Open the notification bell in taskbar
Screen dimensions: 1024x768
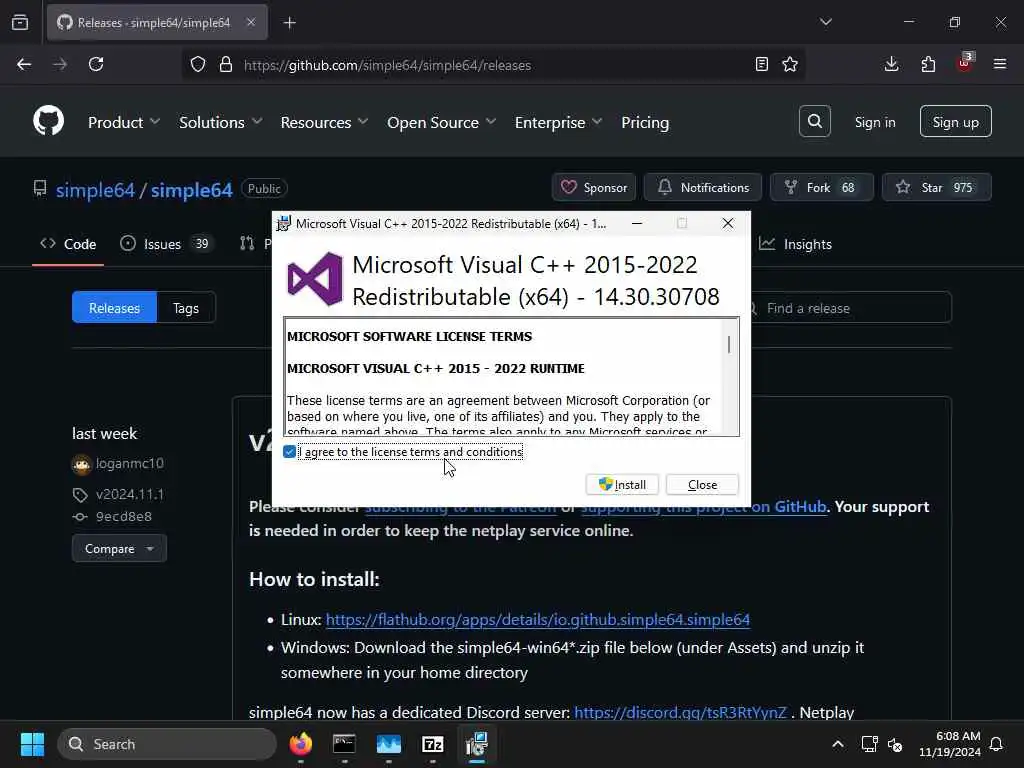point(997,744)
